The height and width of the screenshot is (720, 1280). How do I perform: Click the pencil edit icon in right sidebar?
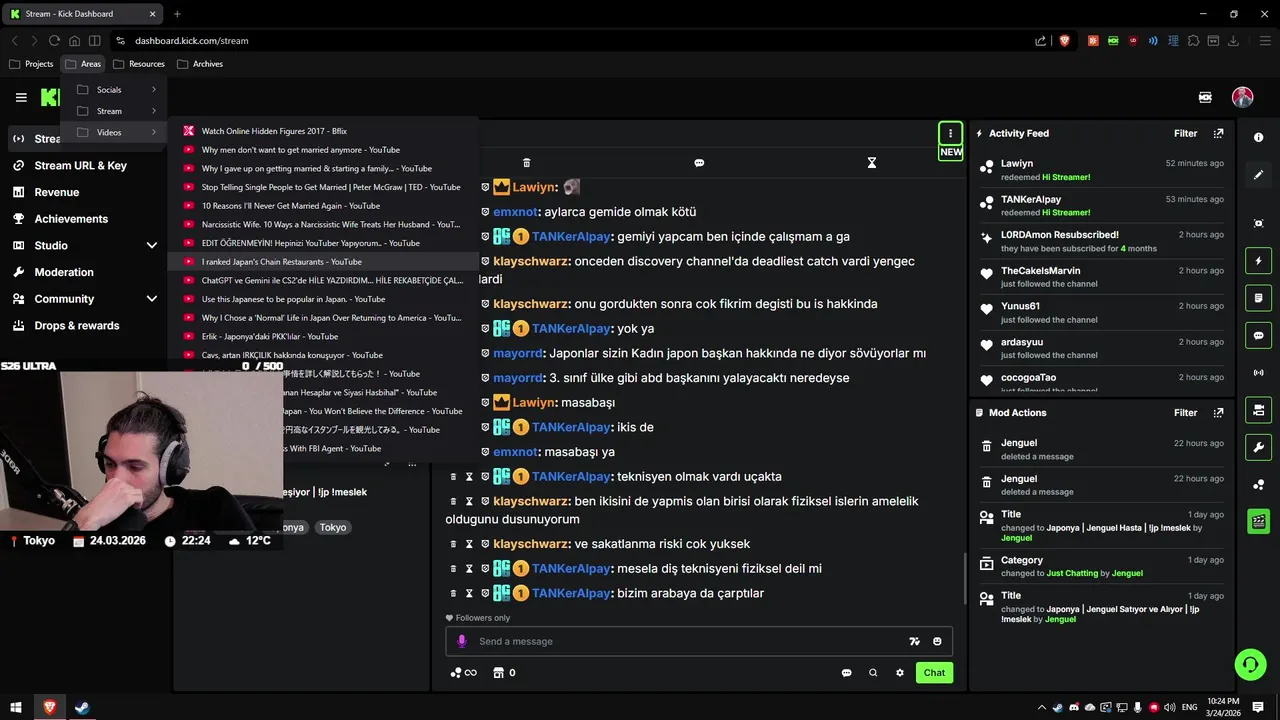pos(1259,174)
